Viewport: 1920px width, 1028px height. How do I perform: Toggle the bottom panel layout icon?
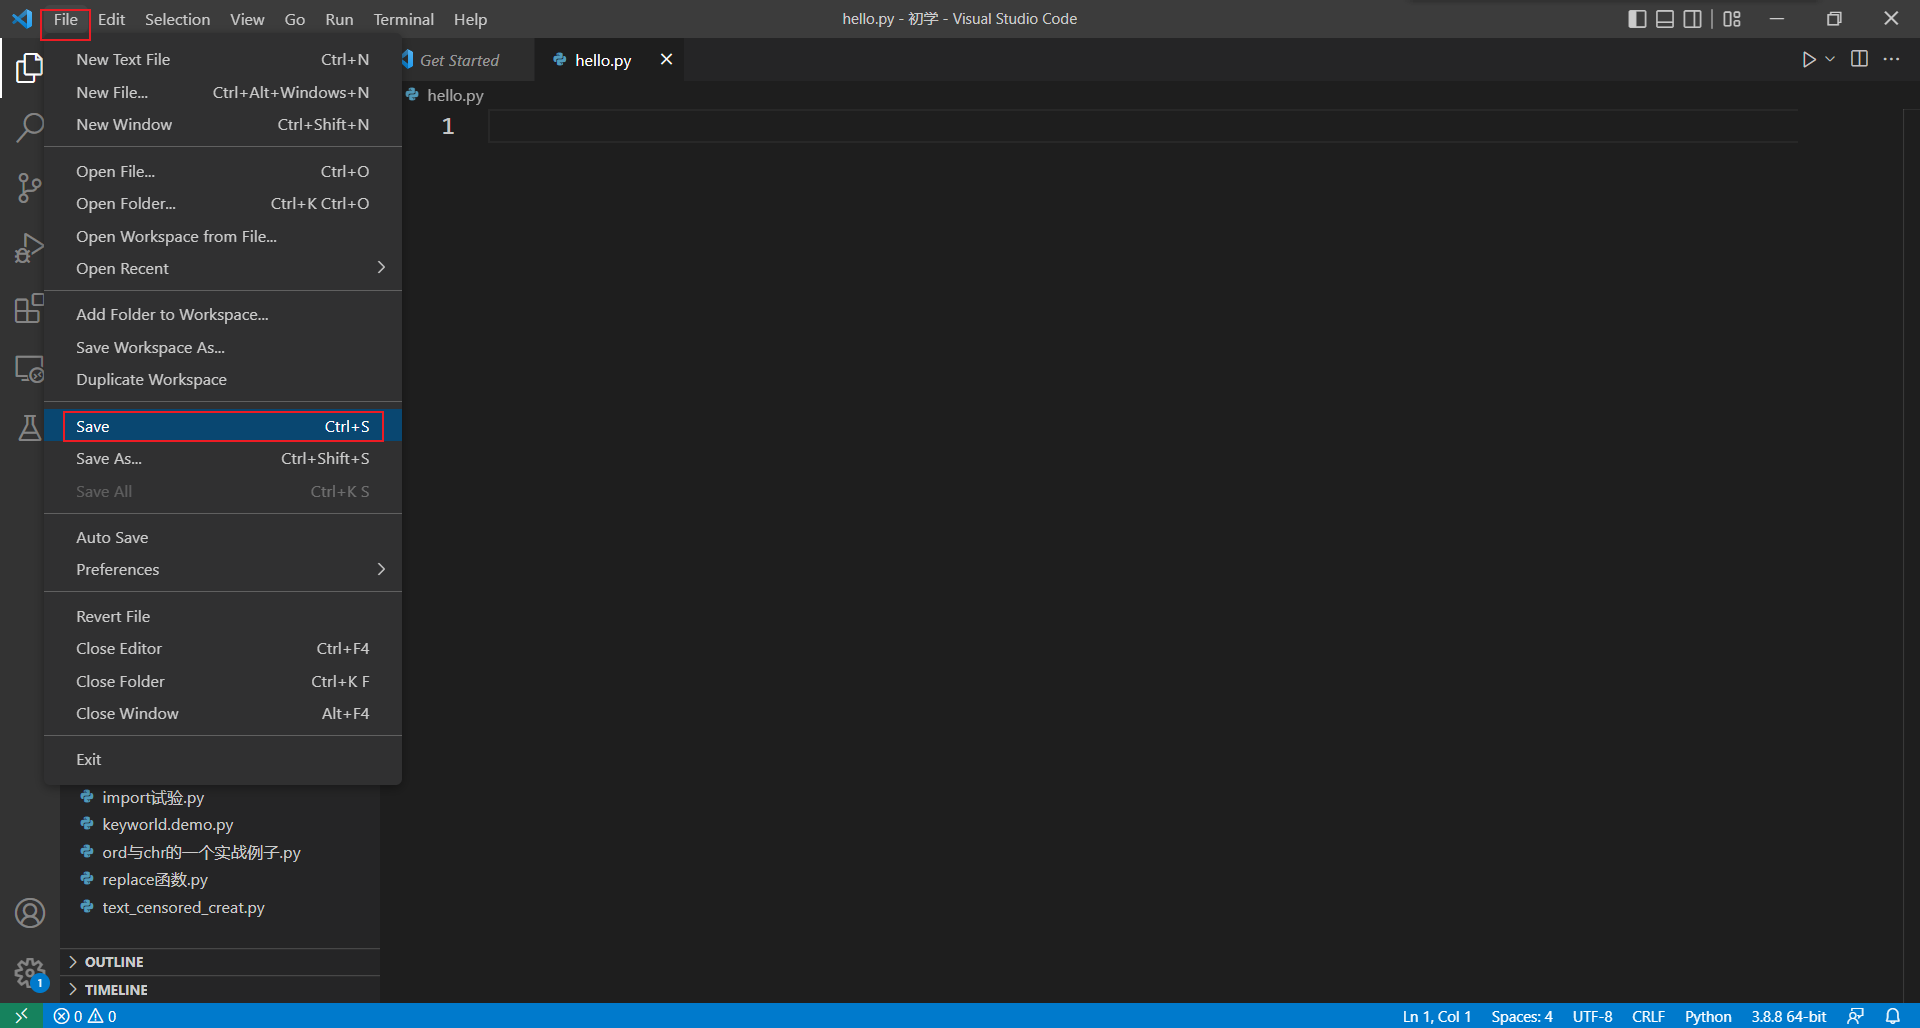tap(1665, 19)
